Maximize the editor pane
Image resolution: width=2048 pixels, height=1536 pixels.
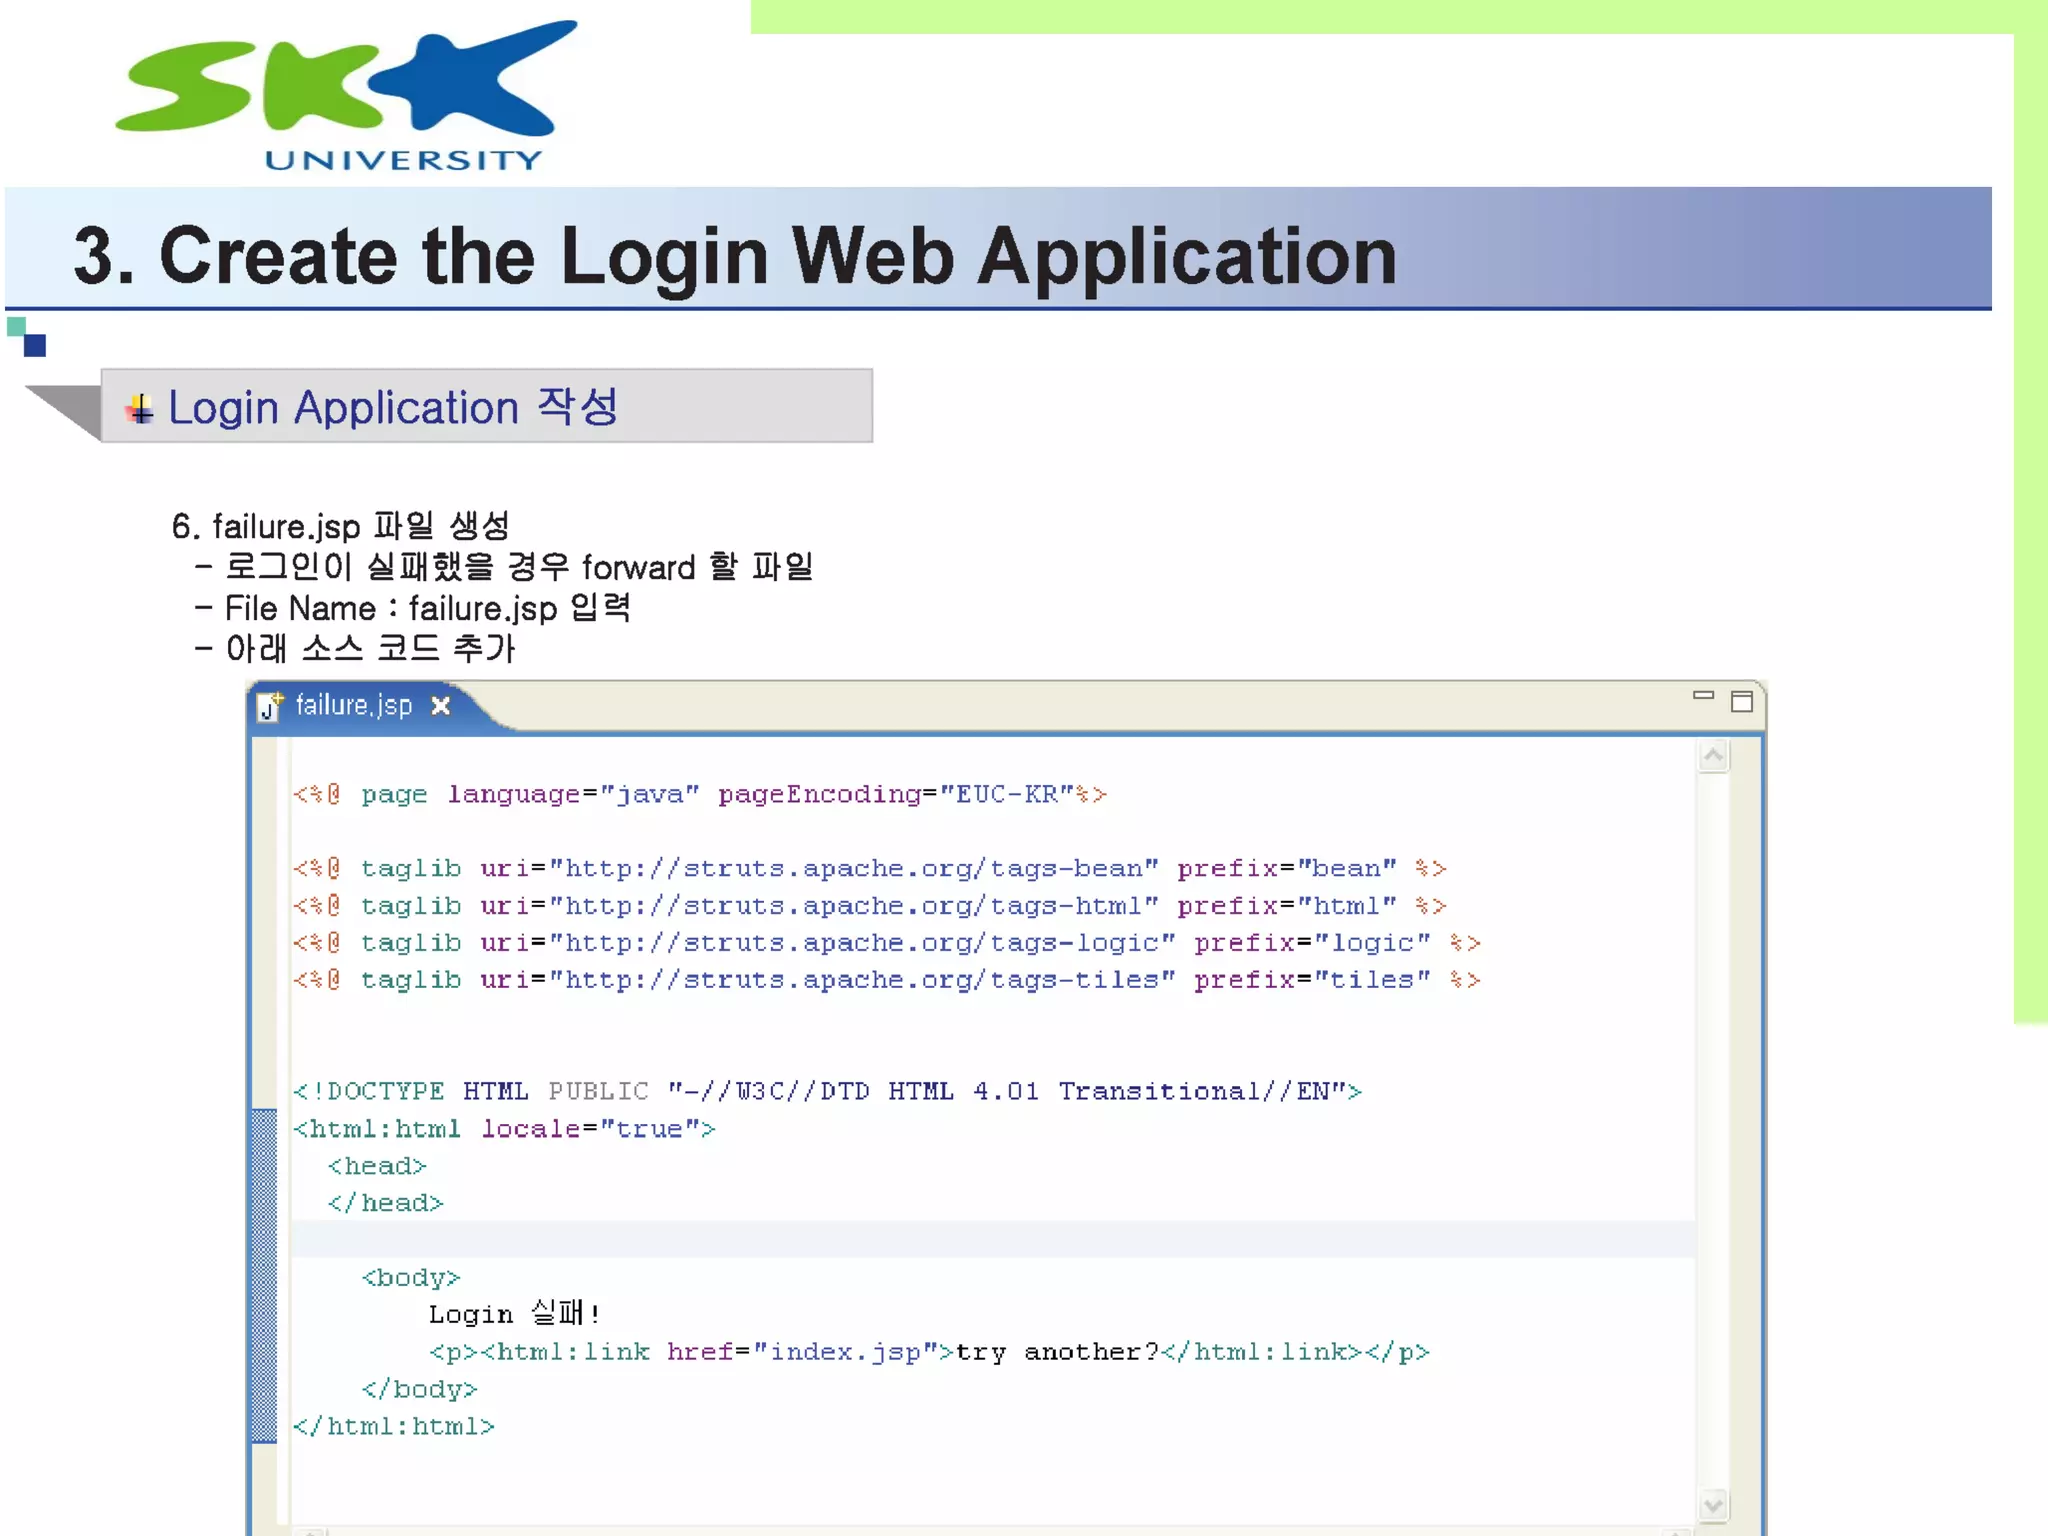coord(1741,702)
